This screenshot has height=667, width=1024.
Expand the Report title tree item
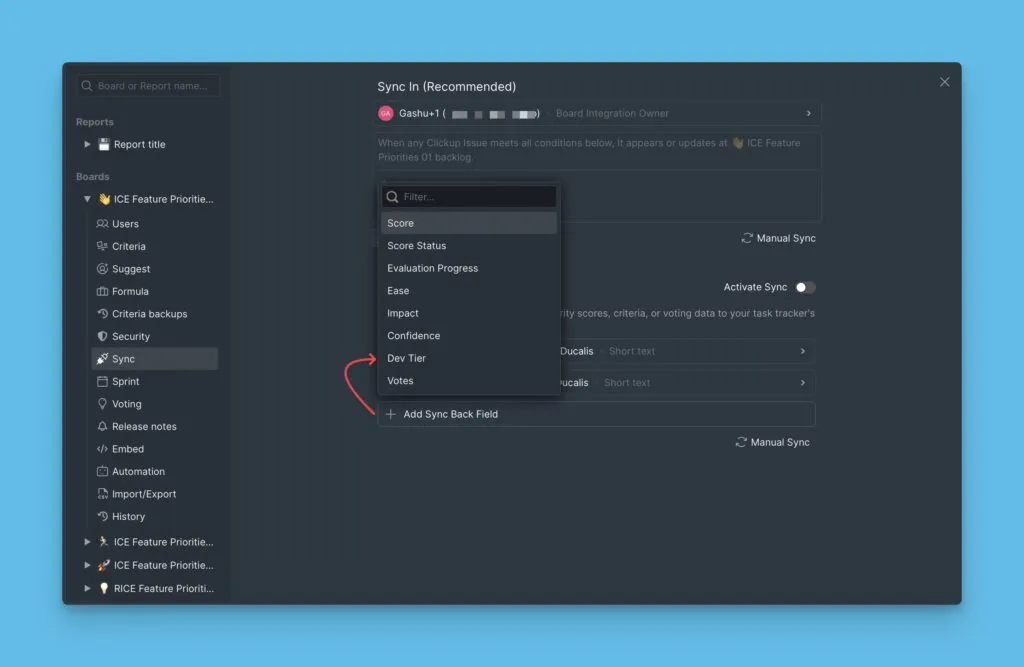[88, 144]
